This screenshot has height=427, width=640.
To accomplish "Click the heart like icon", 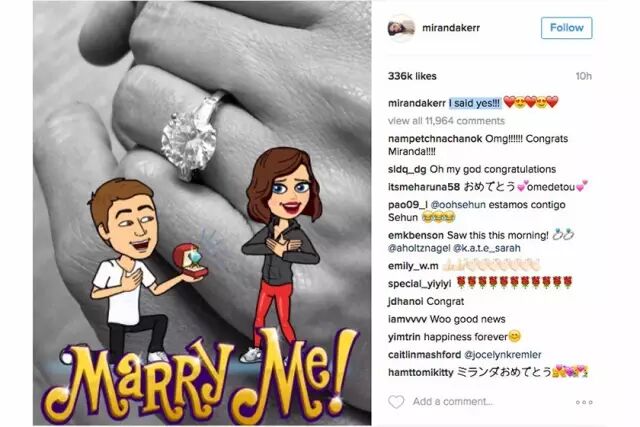I will (396, 402).
